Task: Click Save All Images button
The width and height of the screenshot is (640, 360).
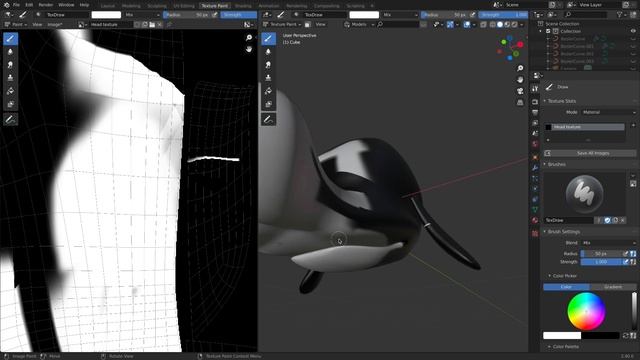Action: tap(590, 153)
